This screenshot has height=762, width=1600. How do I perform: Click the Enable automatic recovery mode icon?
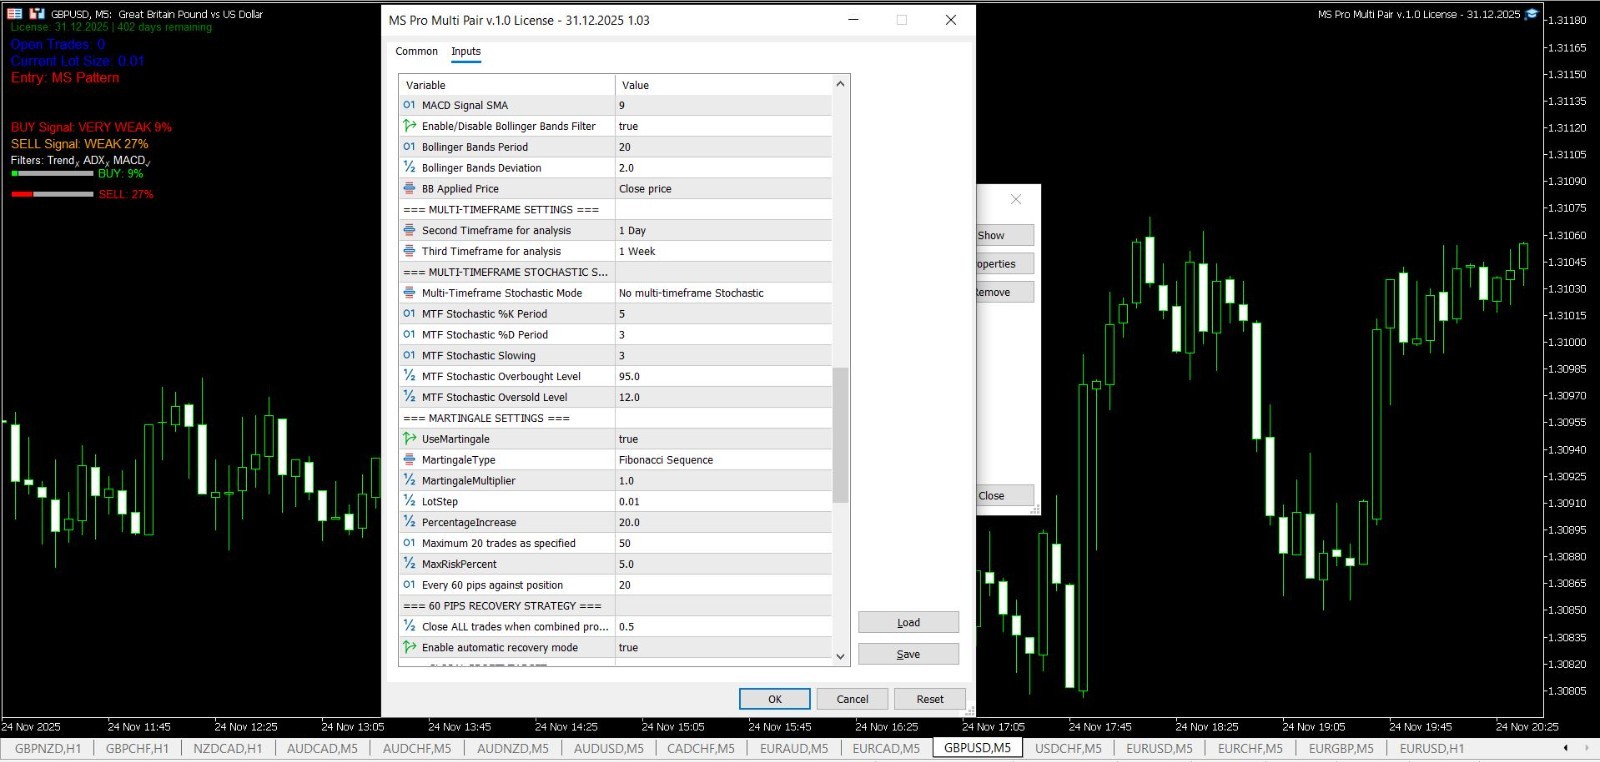pos(409,647)
